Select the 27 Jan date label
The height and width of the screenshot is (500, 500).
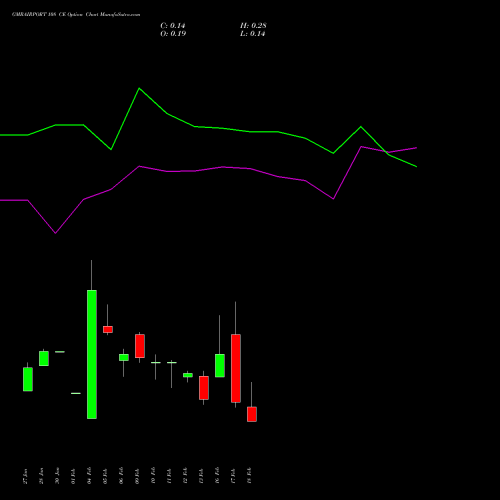click(x=26, y=476)
